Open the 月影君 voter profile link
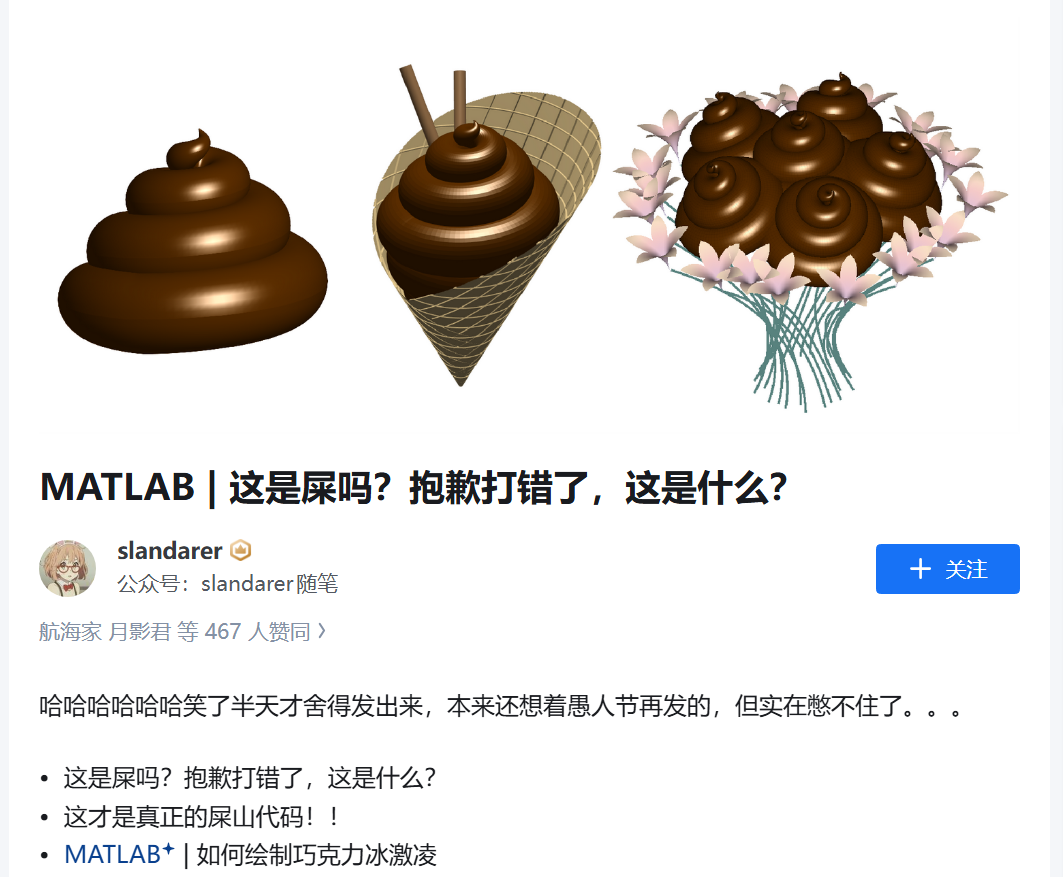Image resolution: width=1063 pixels, height=877 pixels. 140,632
